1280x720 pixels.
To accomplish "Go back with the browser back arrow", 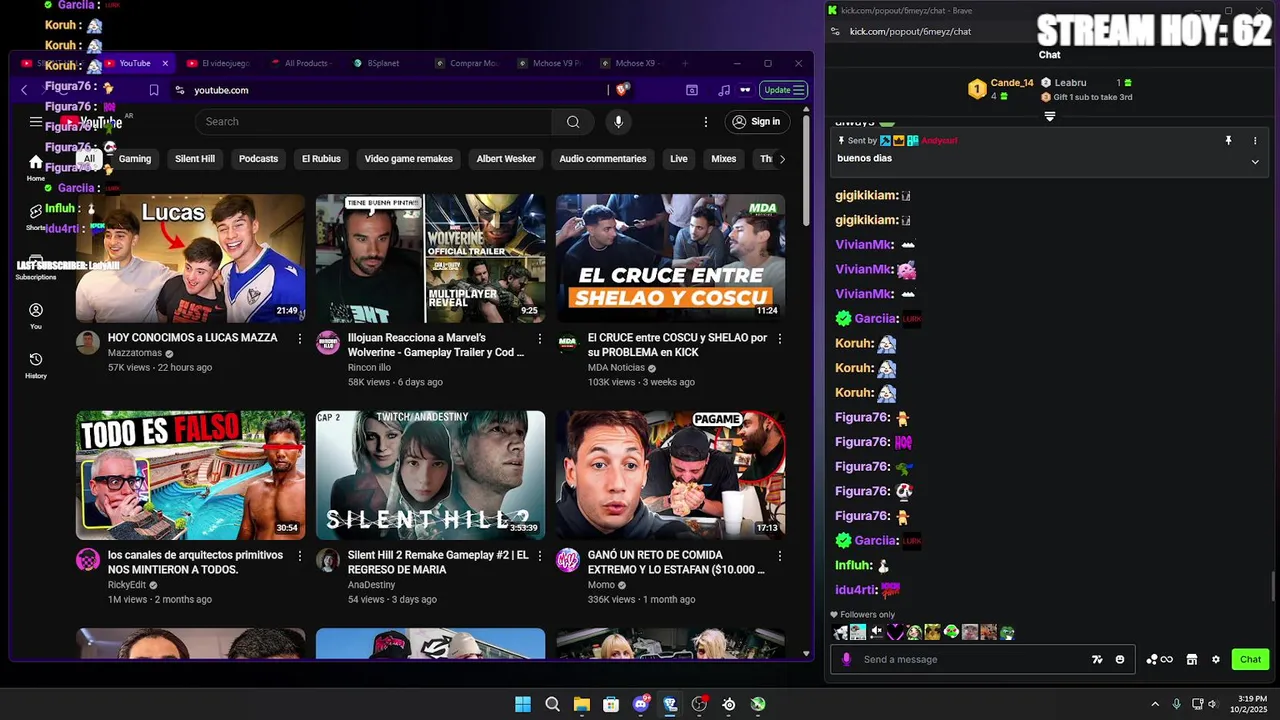I will pyautogui.click(x=24, y=90).
